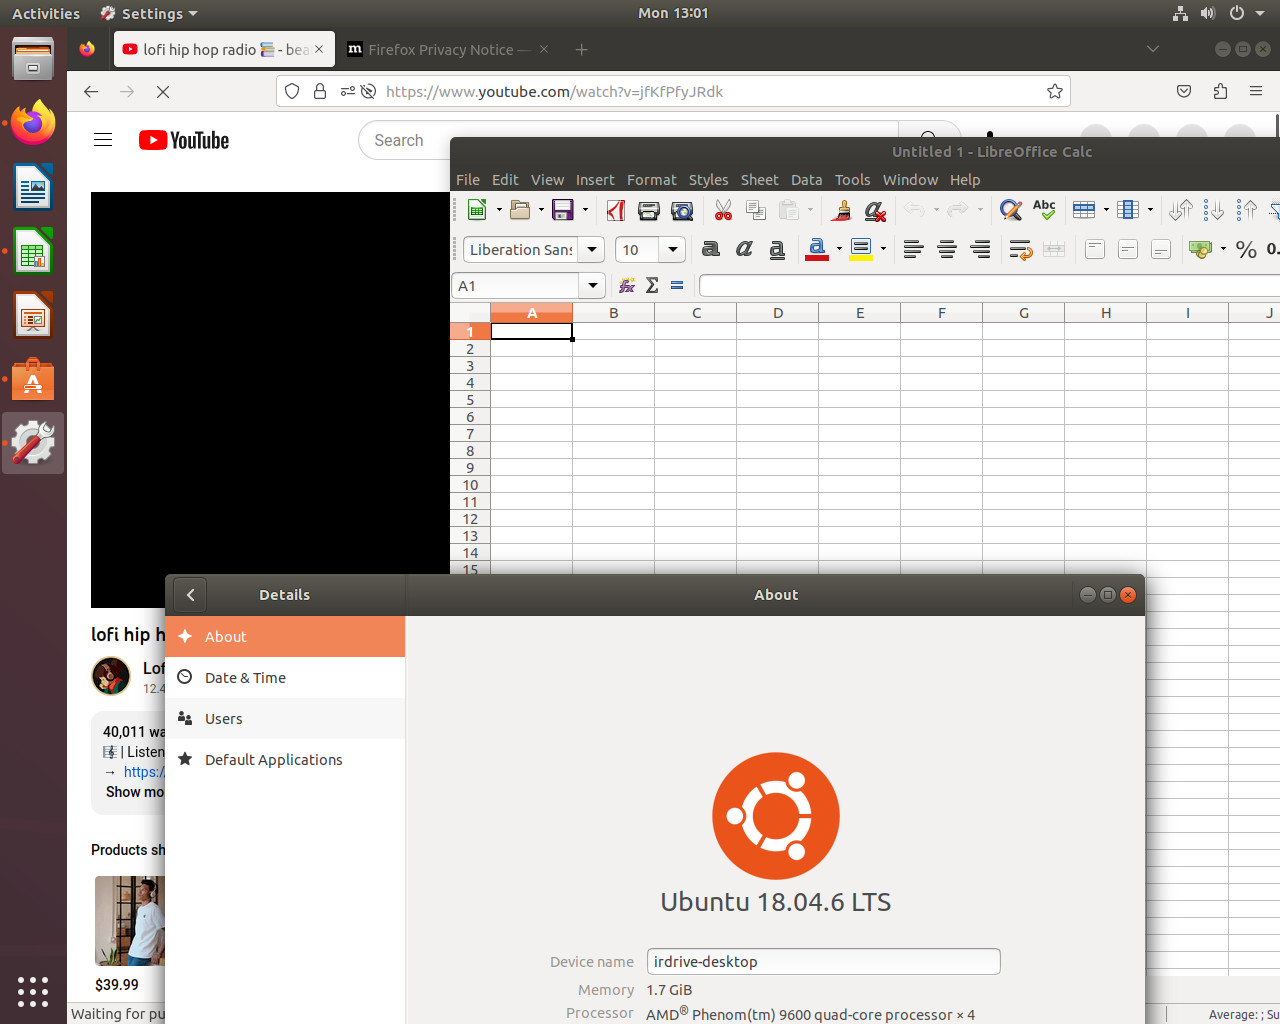Open the File menu in Calc
1280x1024 pixels.
click(x=468, y=180)
